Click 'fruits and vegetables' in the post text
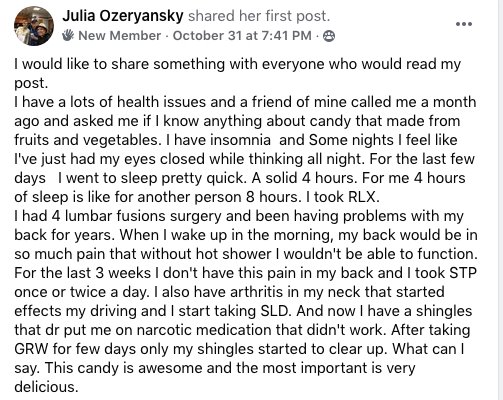The image size is (503, 400). 86,140
